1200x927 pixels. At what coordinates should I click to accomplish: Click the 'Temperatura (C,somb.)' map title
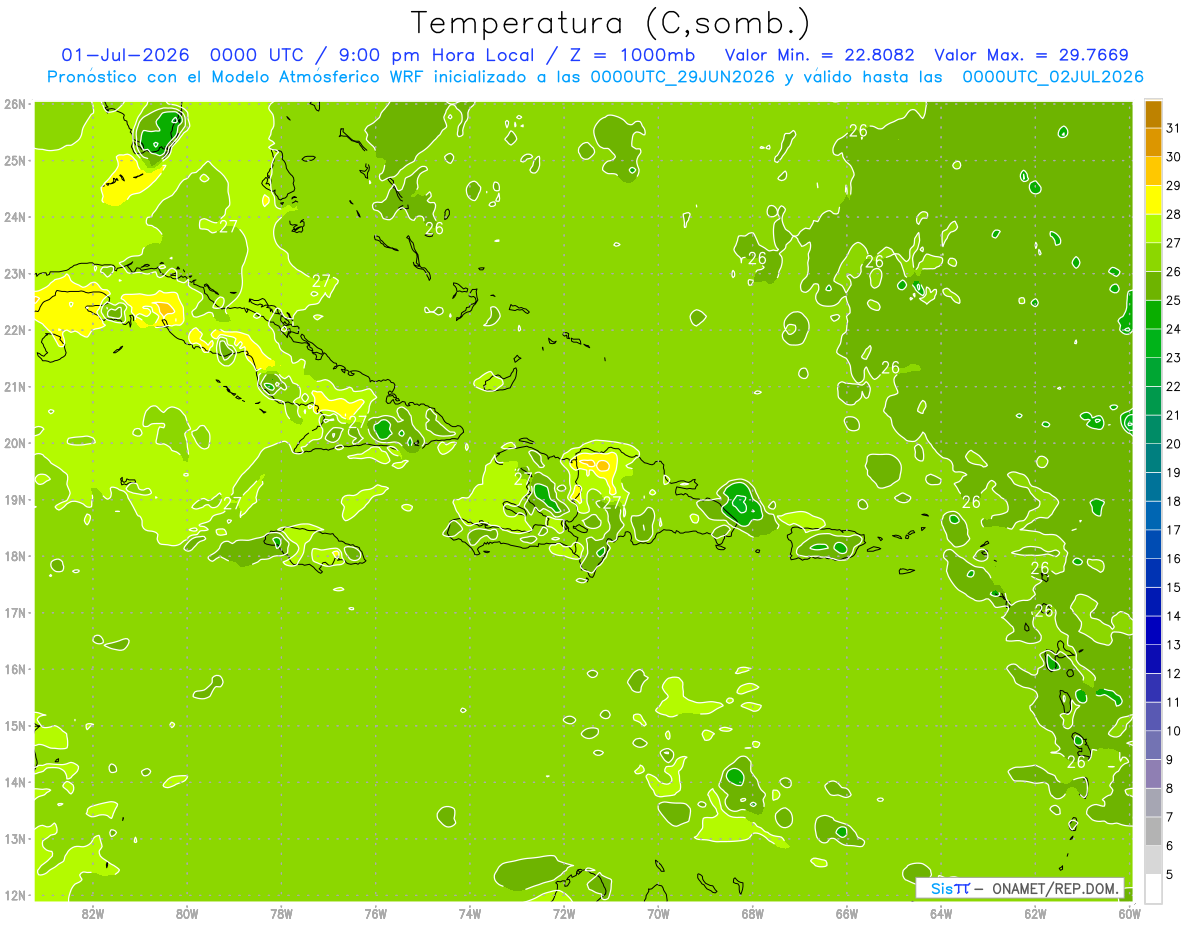pyautogui.click(x=611, y=24)
